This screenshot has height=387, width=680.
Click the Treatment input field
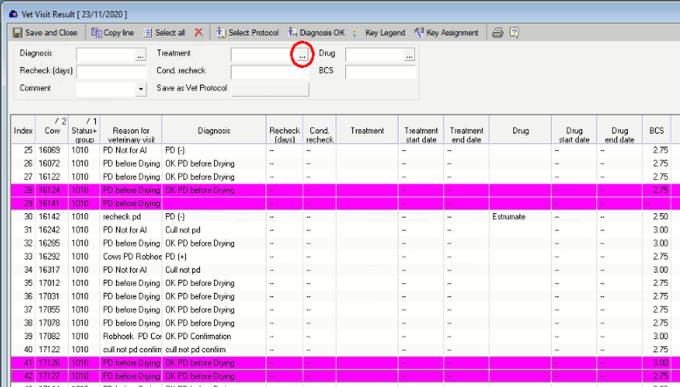[x=263, y=55]
